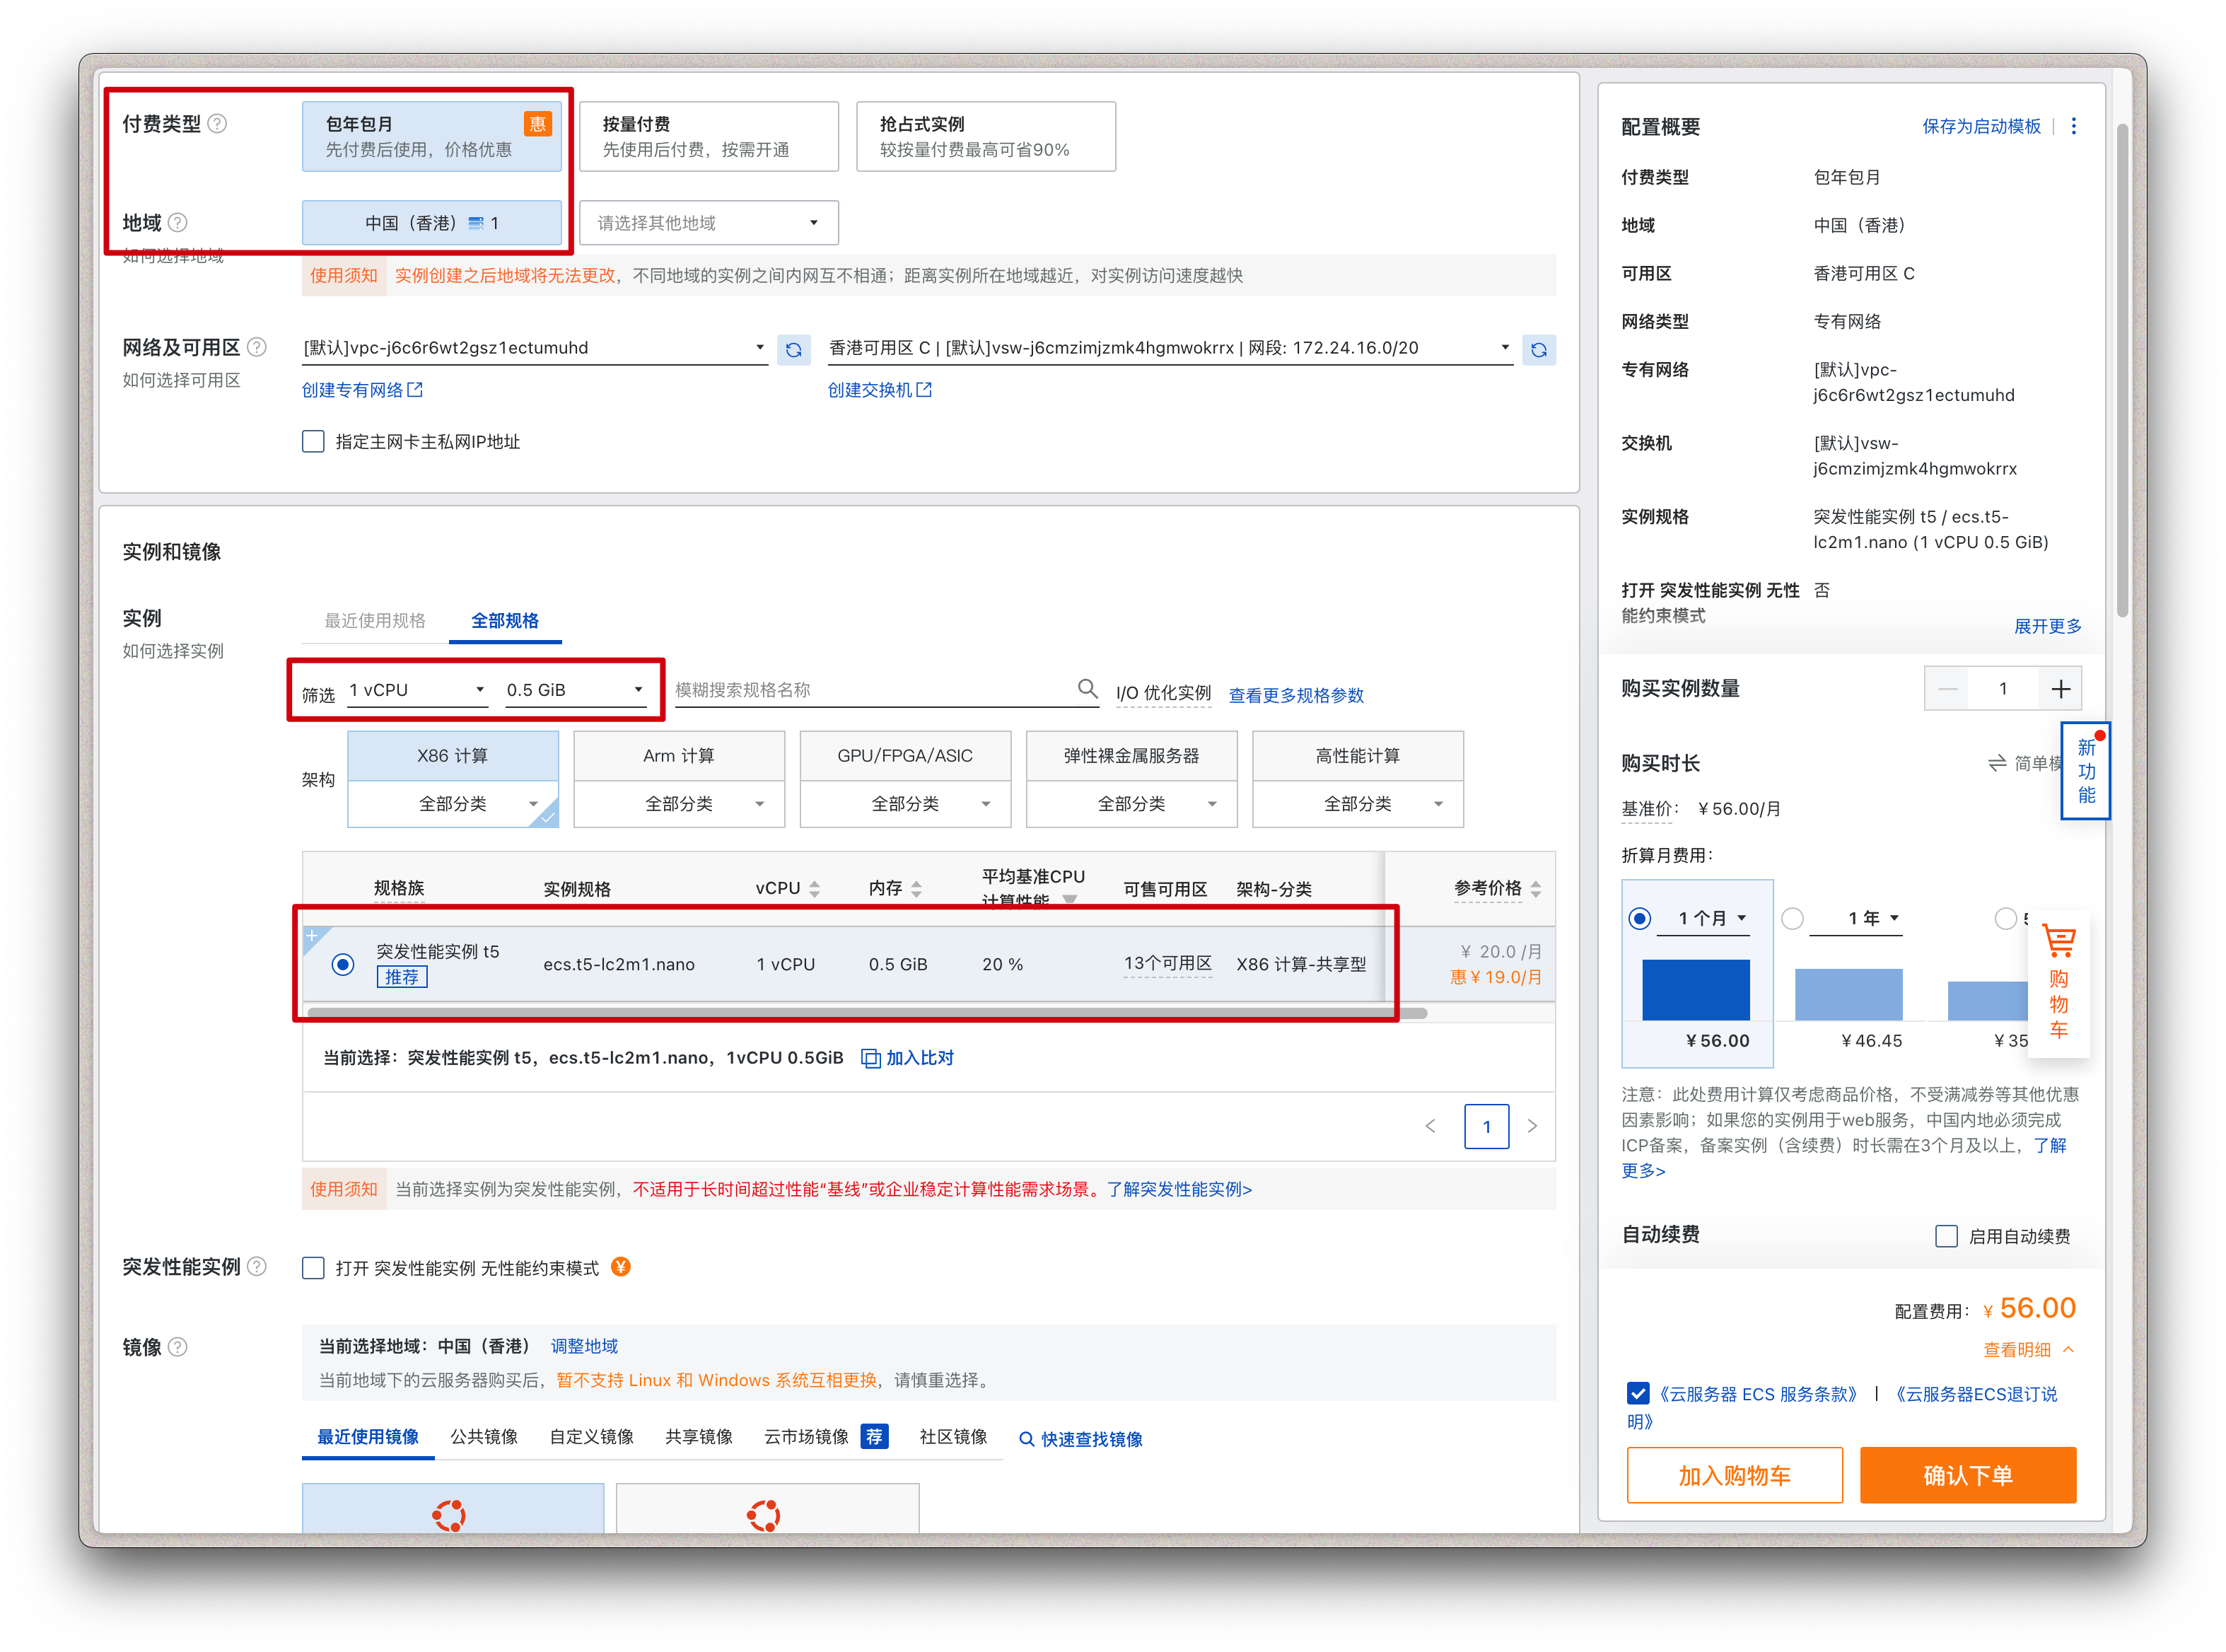
Task: Refresh the VPC list with the refresh icon
Action: (793, 349)
